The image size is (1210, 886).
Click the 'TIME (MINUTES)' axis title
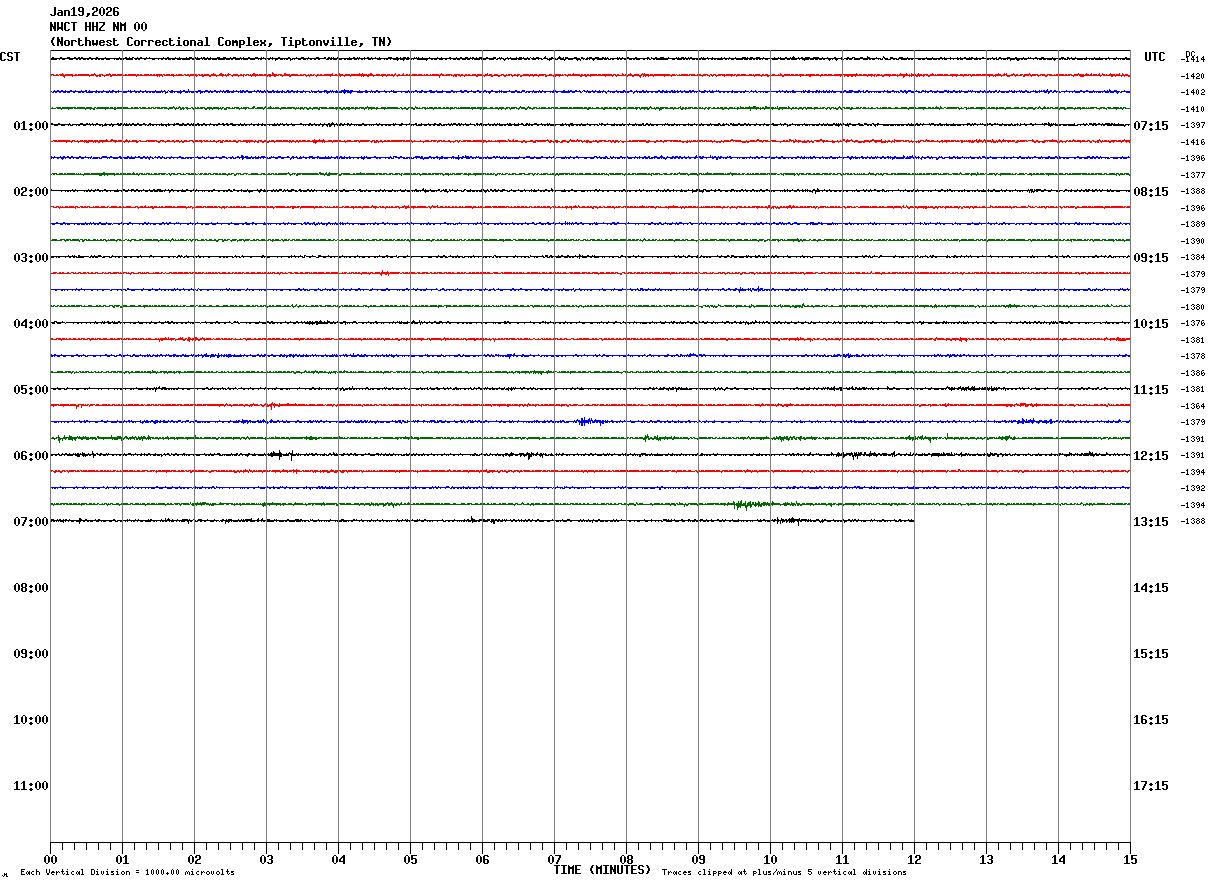(x=602, y=870)
